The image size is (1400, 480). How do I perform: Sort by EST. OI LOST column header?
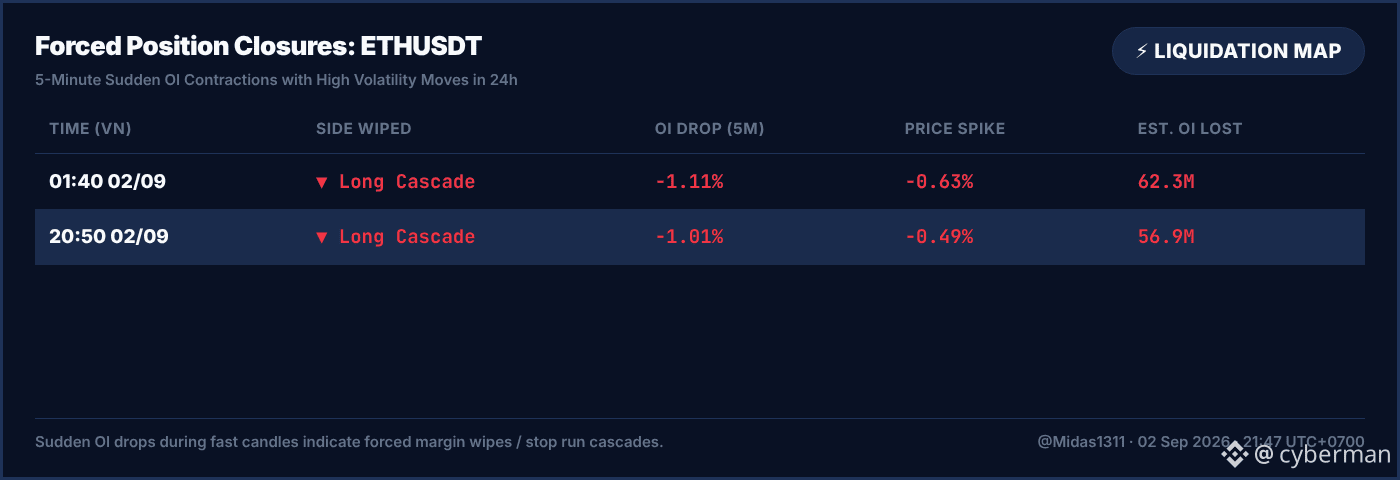[1190, 129]
